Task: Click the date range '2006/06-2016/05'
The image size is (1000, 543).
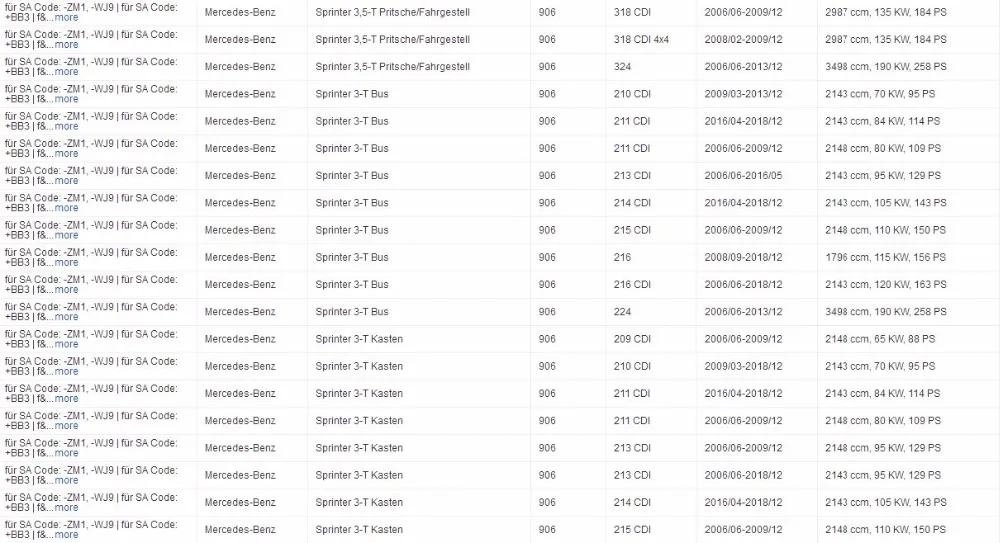Action: [743, 175]
